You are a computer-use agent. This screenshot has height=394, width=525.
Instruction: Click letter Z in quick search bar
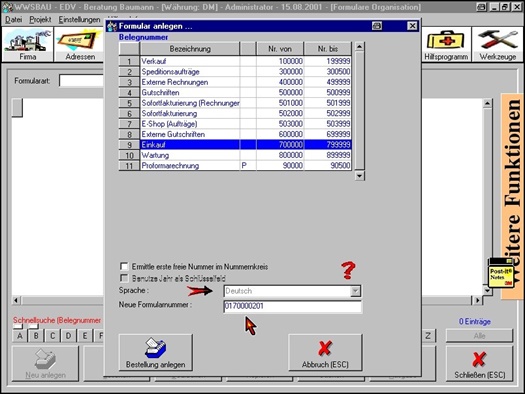pyautogui.click(x=428, y=336)
